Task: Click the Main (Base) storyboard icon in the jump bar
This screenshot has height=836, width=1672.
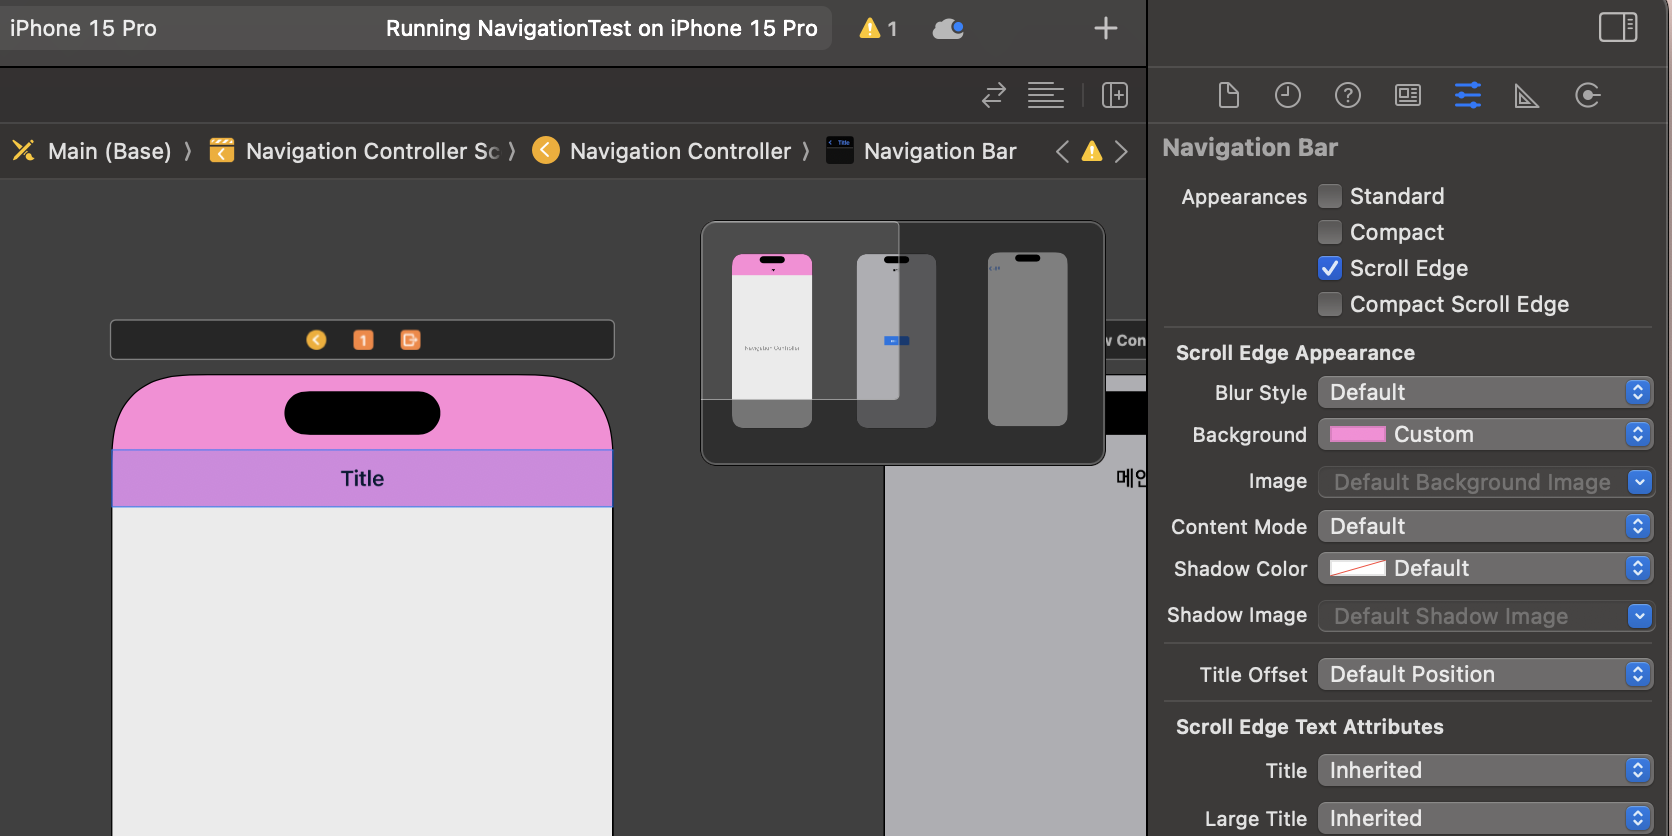Action: coord(23,150)
